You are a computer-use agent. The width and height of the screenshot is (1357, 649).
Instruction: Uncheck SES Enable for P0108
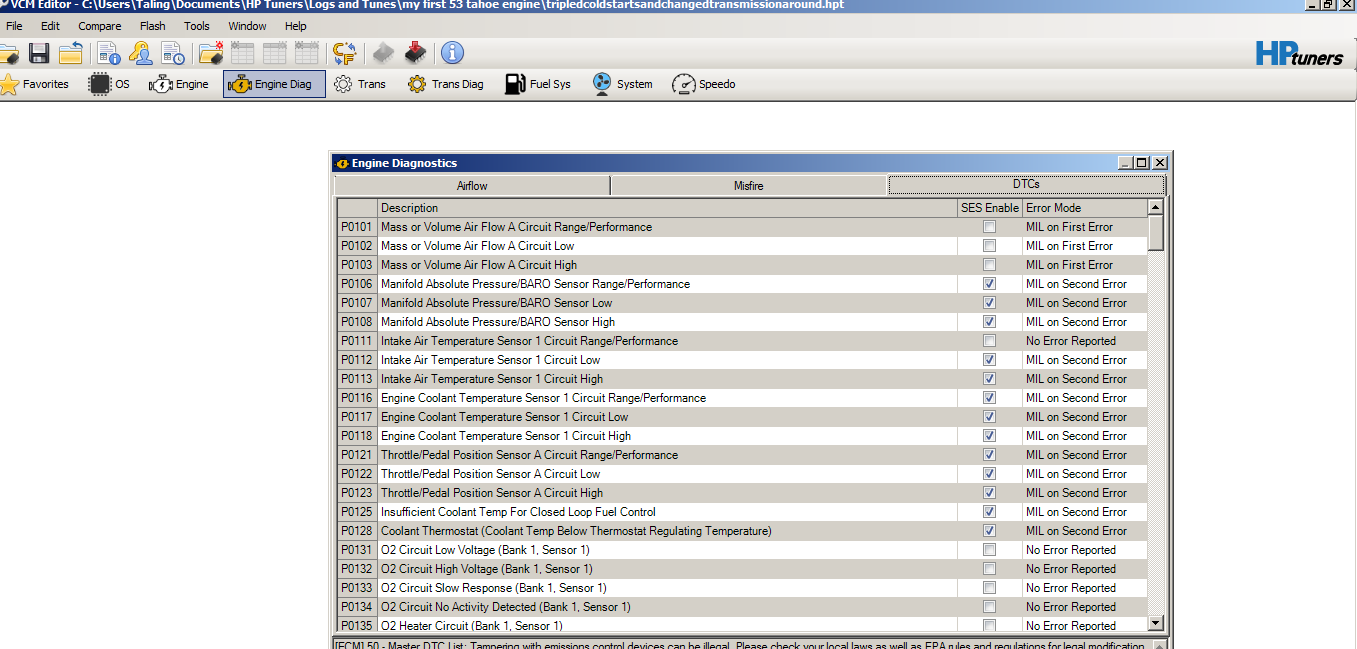(x=989, y=322)
